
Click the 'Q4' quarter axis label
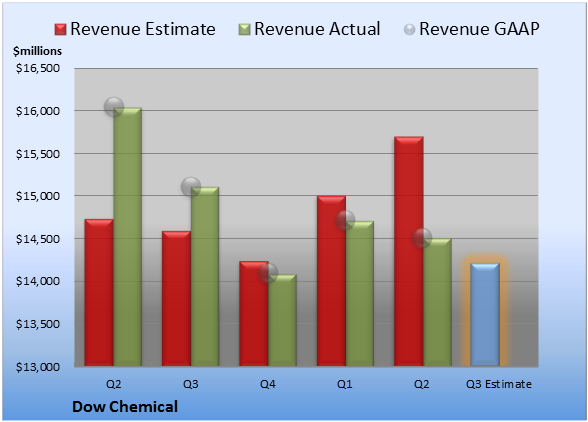268,384
